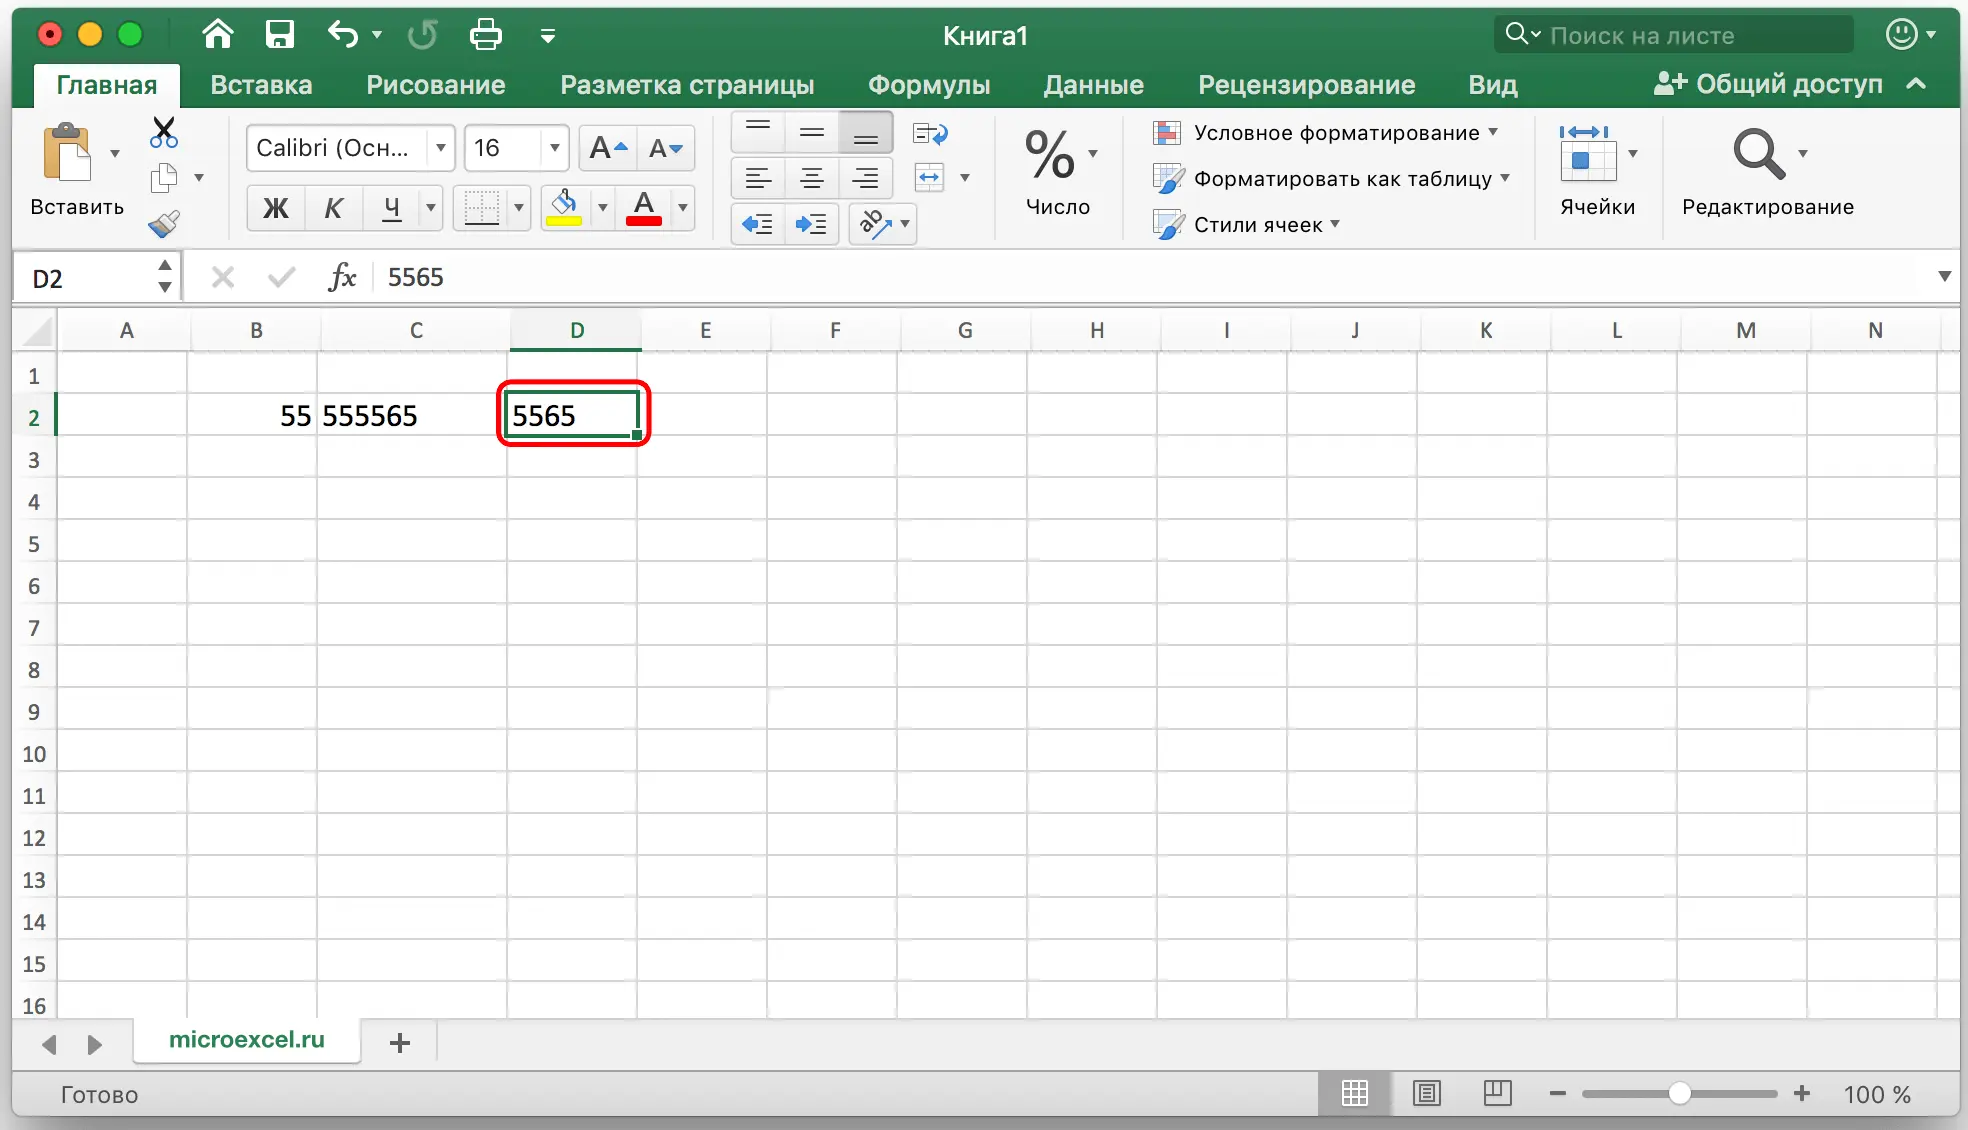
Task: Apply red font color to text
Action: (x=644, y=208)
